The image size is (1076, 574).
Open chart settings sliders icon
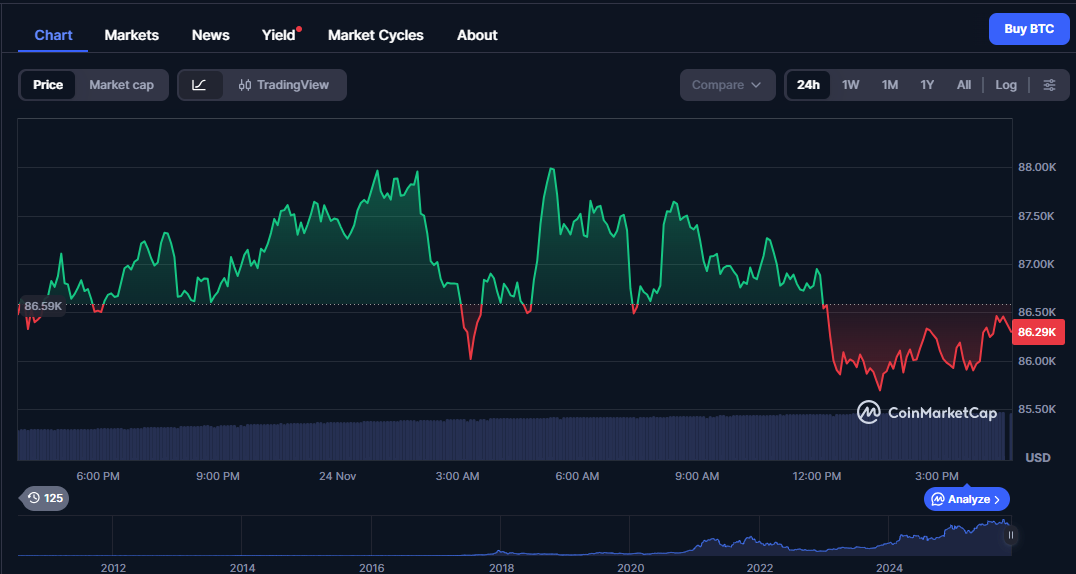point(1049,85)
